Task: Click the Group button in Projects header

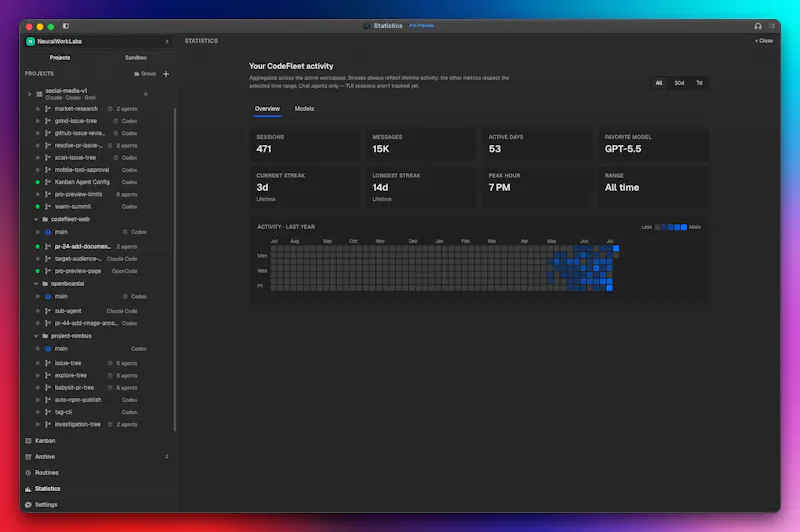Action: (x=145, y=74)
